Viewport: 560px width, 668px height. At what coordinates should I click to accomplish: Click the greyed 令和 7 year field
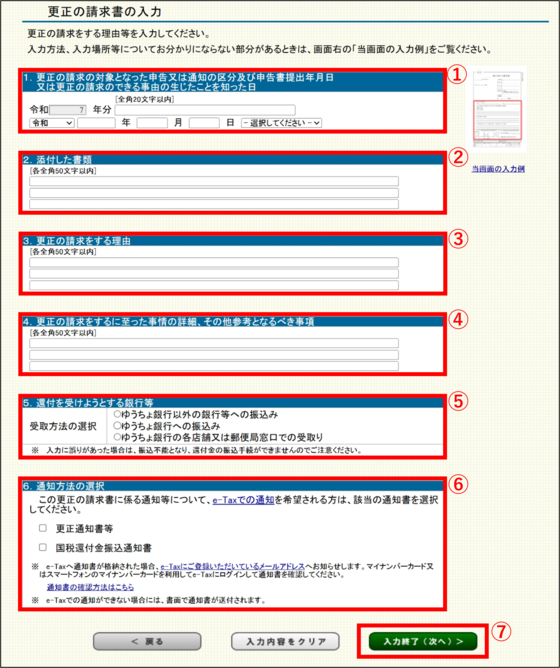68,110
